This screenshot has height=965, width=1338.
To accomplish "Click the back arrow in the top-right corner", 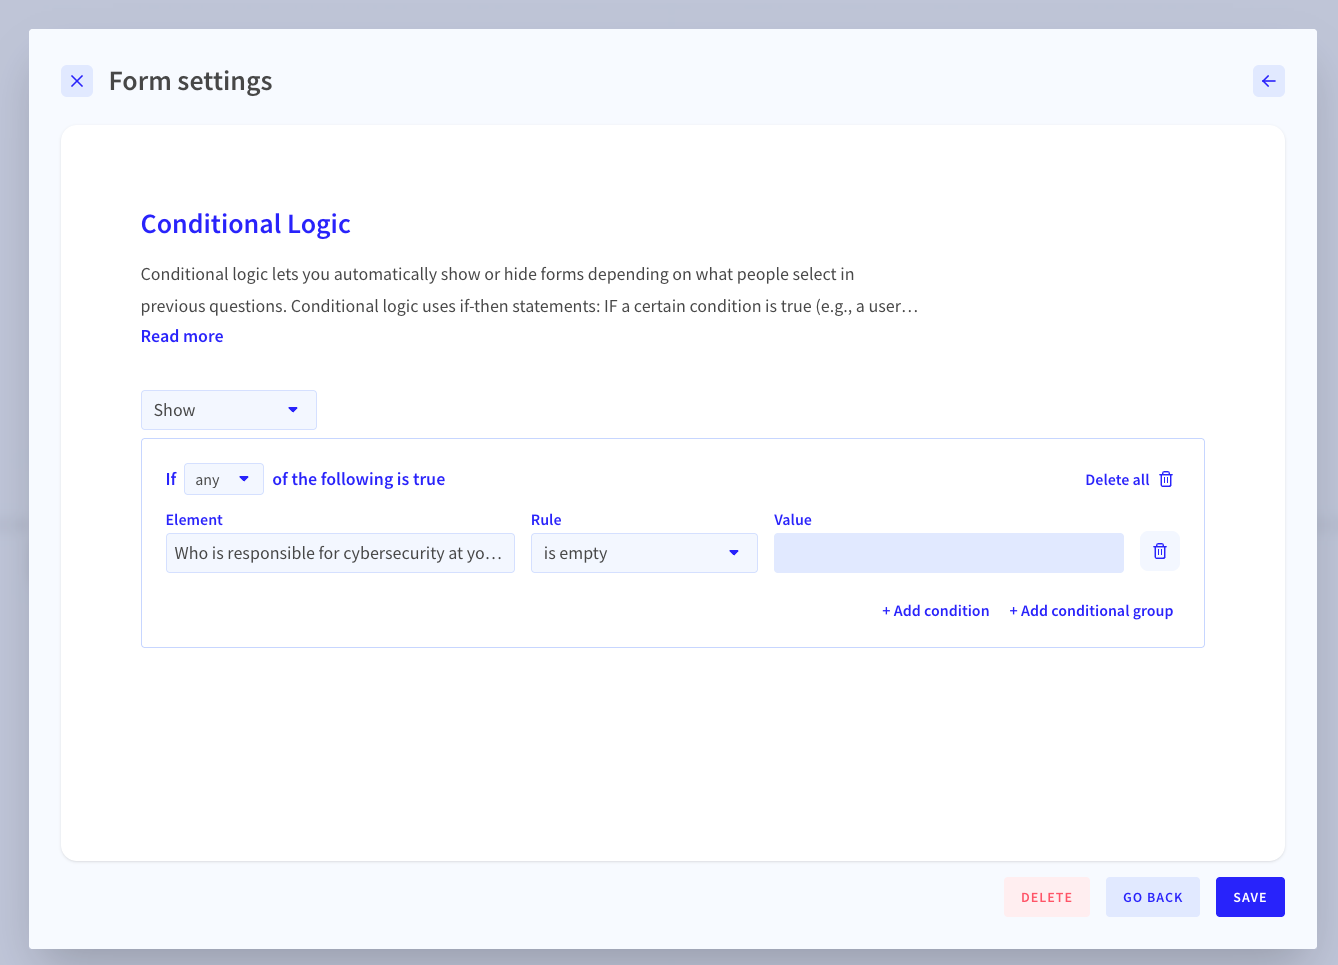I will click(1269, 81).
